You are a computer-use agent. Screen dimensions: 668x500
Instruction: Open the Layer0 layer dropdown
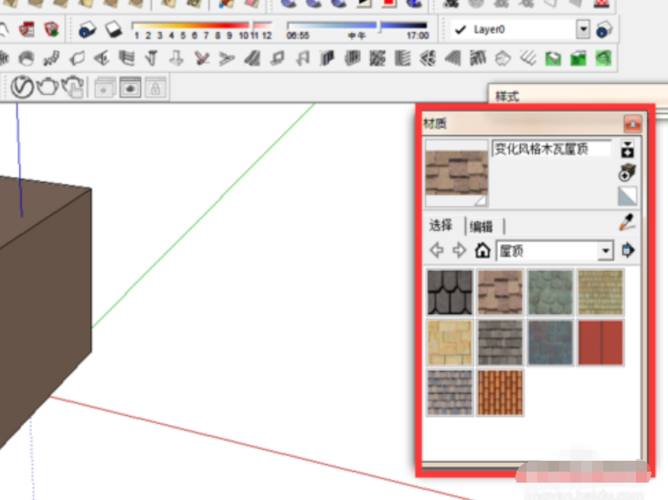[x=583, y=29]
